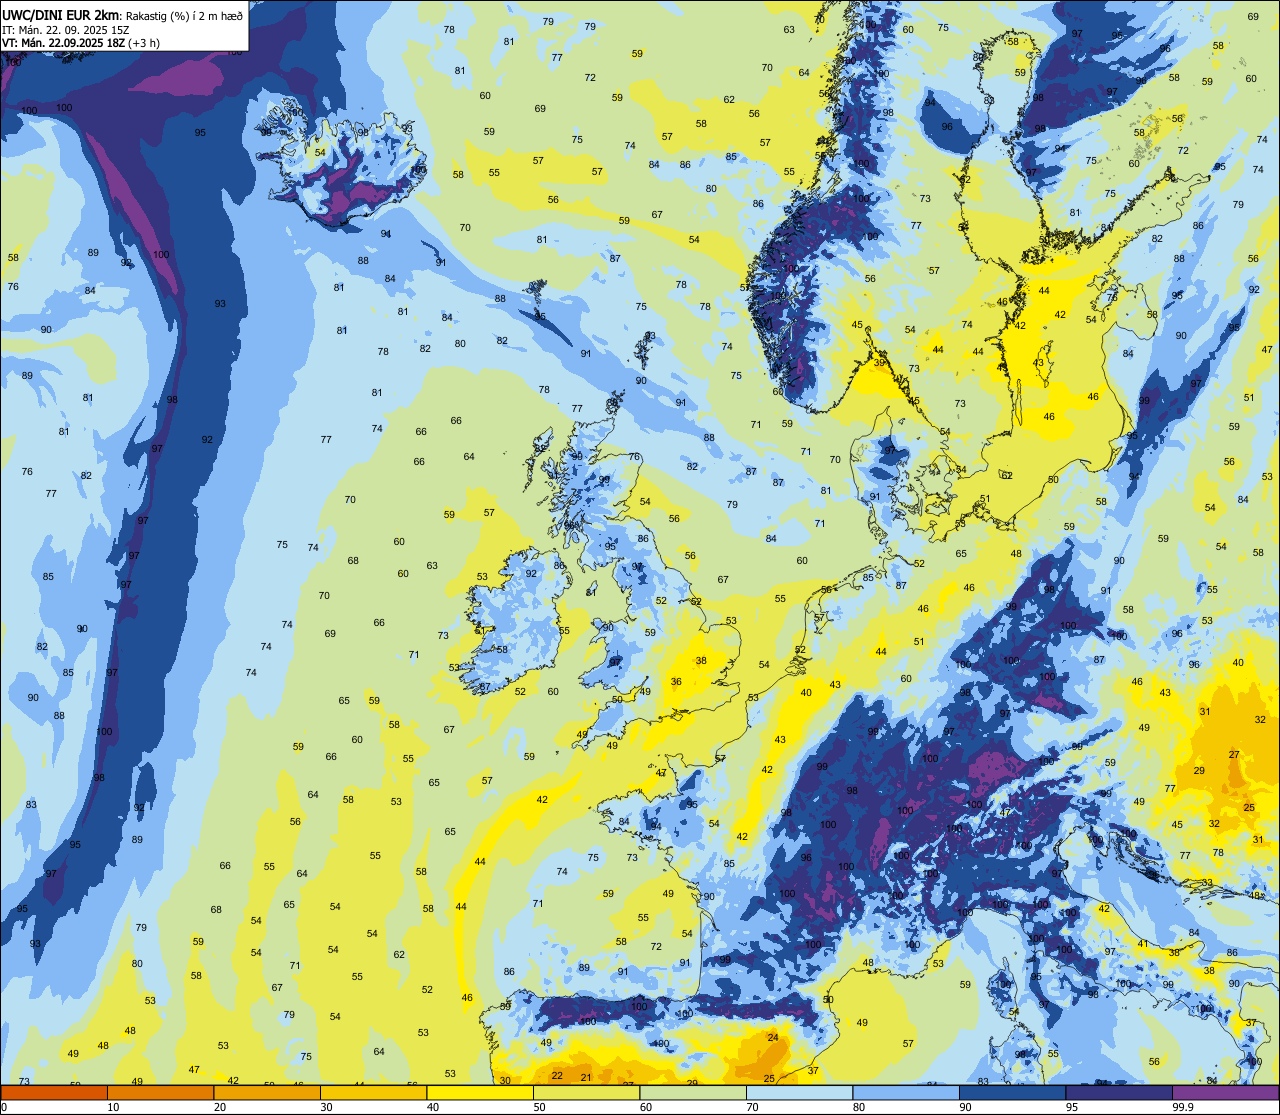The height and width of the screenshot is (1115, 1280).
Task: Click the '50' label under the color bar
Action: 539,1107
